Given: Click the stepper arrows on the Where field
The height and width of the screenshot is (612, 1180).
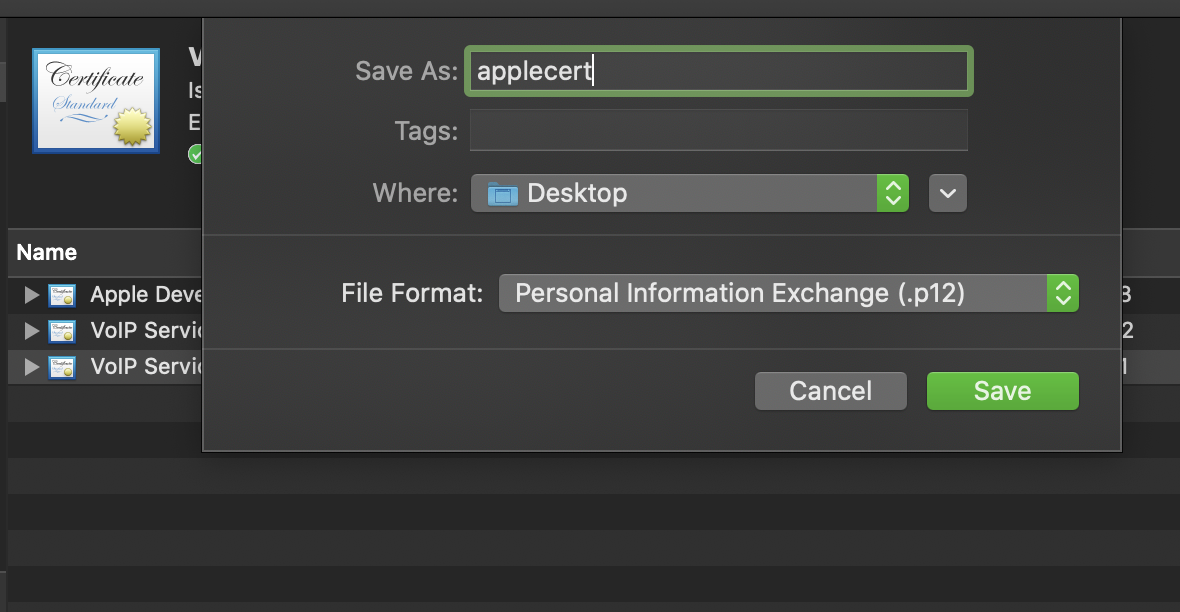Looking at the screenshot, I should pos(893,192).
